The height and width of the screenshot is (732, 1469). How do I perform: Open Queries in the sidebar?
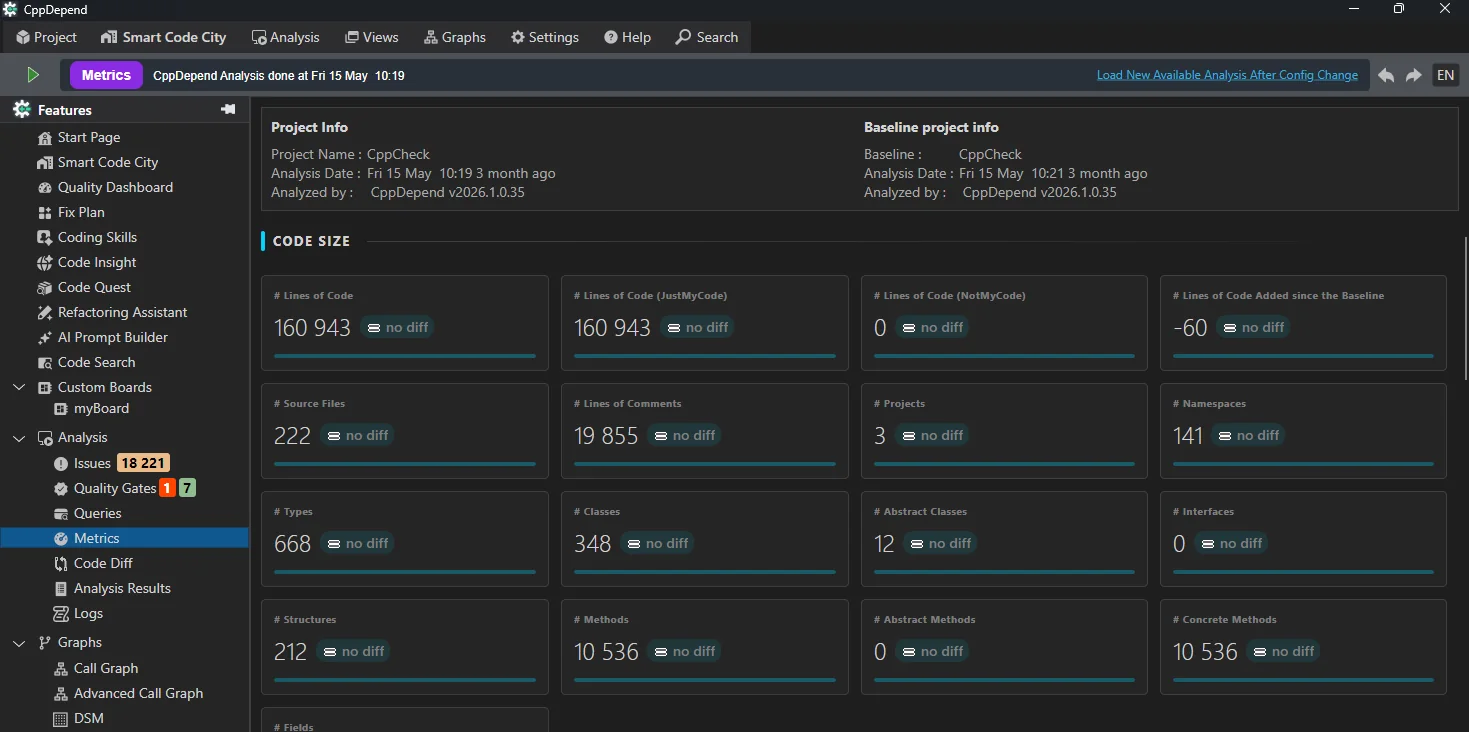pyautogui.click(x=97, y=513)
